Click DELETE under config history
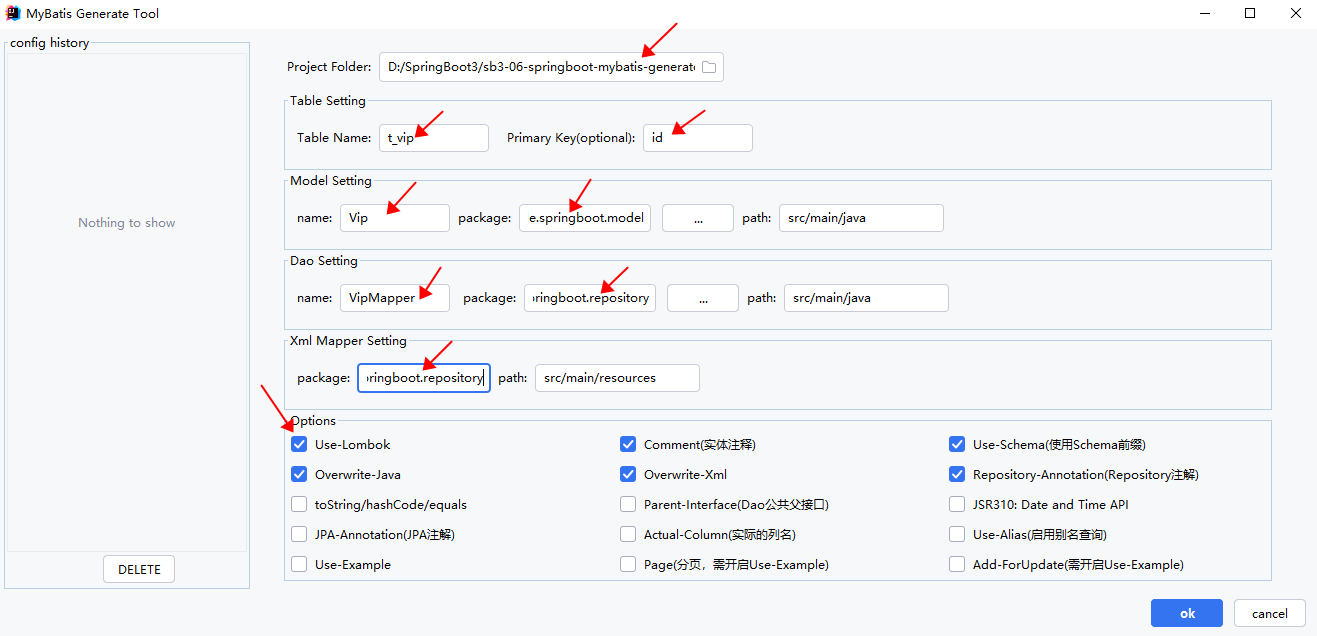1317x636 pixels. pos(139,569)
